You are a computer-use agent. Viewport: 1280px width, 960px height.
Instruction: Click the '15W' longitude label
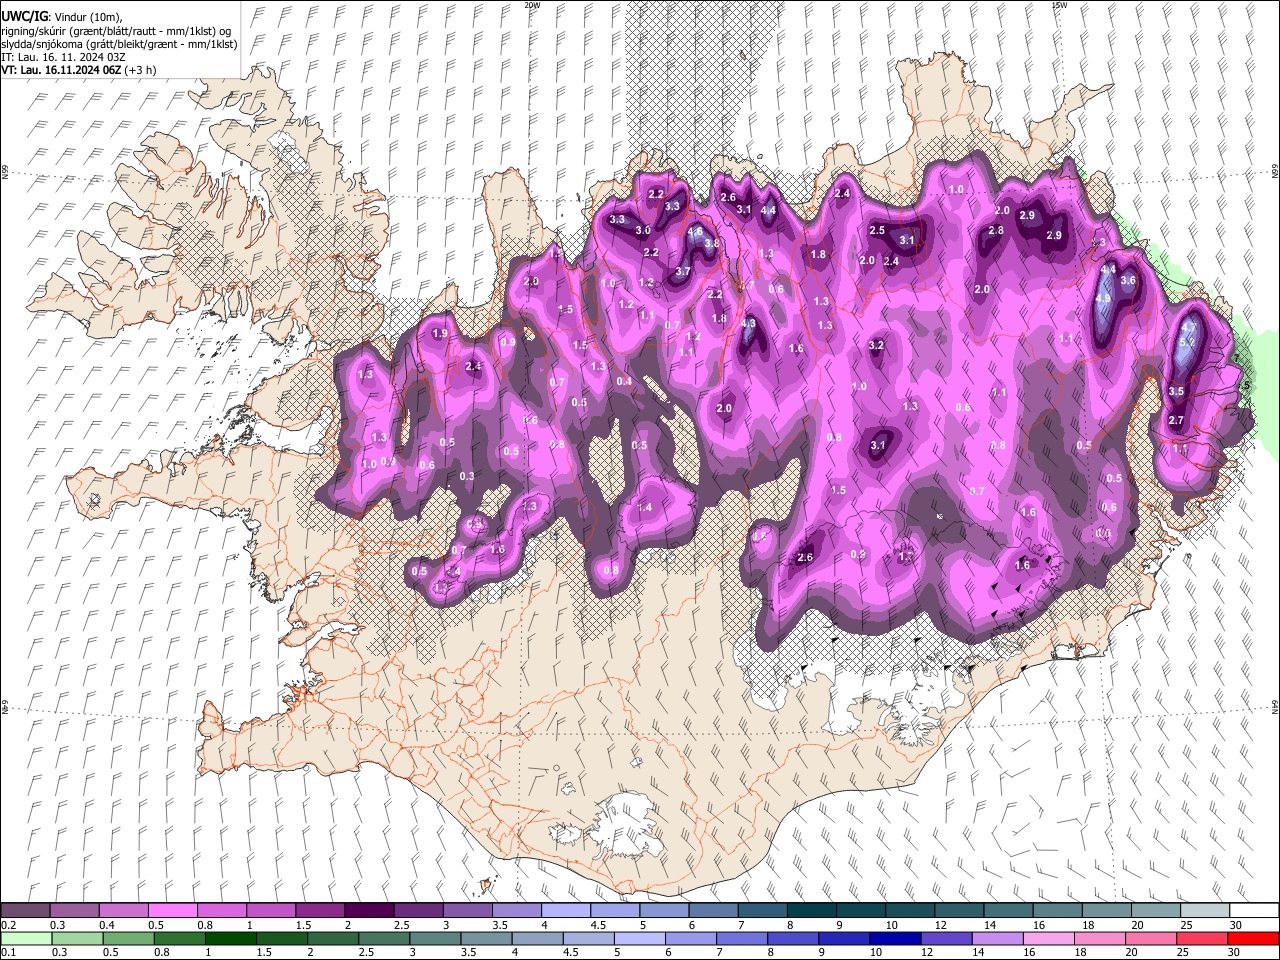coord(1059,5)
